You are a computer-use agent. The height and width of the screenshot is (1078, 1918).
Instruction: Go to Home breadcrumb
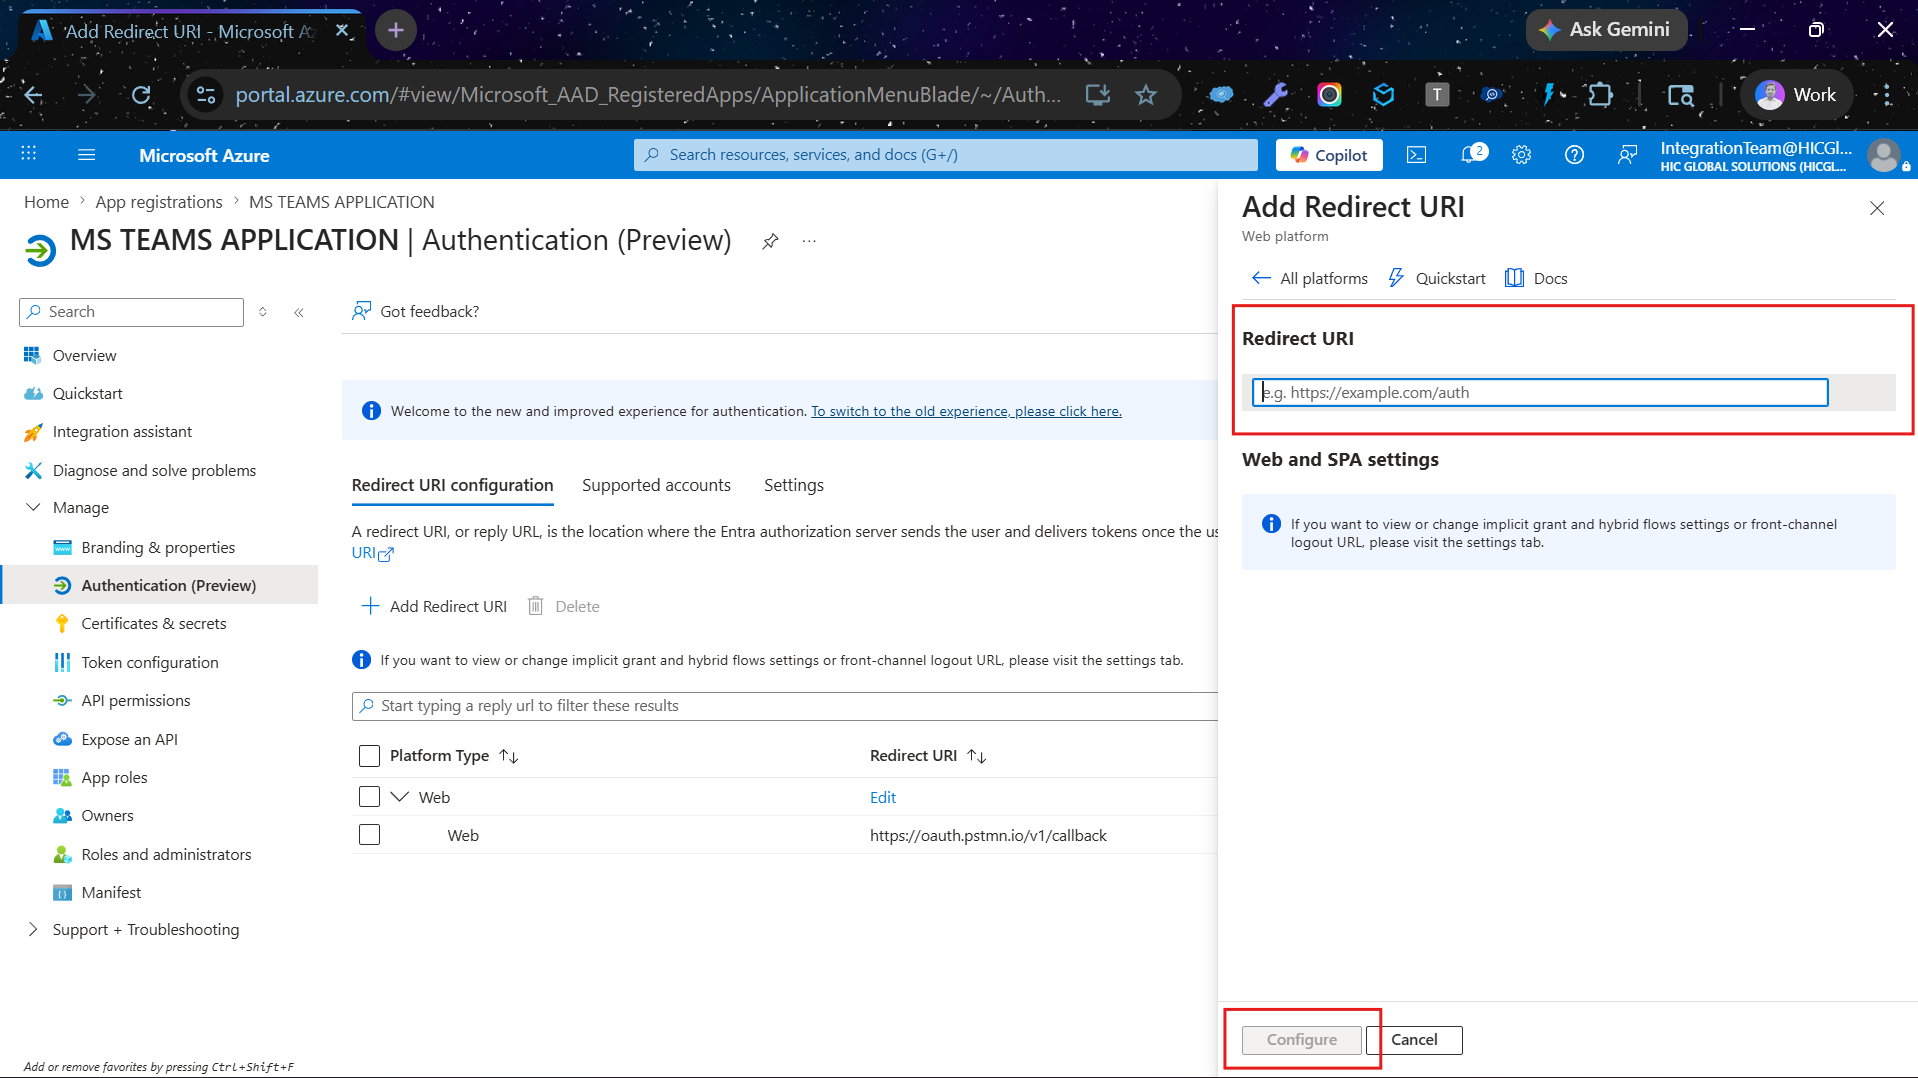click(x=46, y=202)
